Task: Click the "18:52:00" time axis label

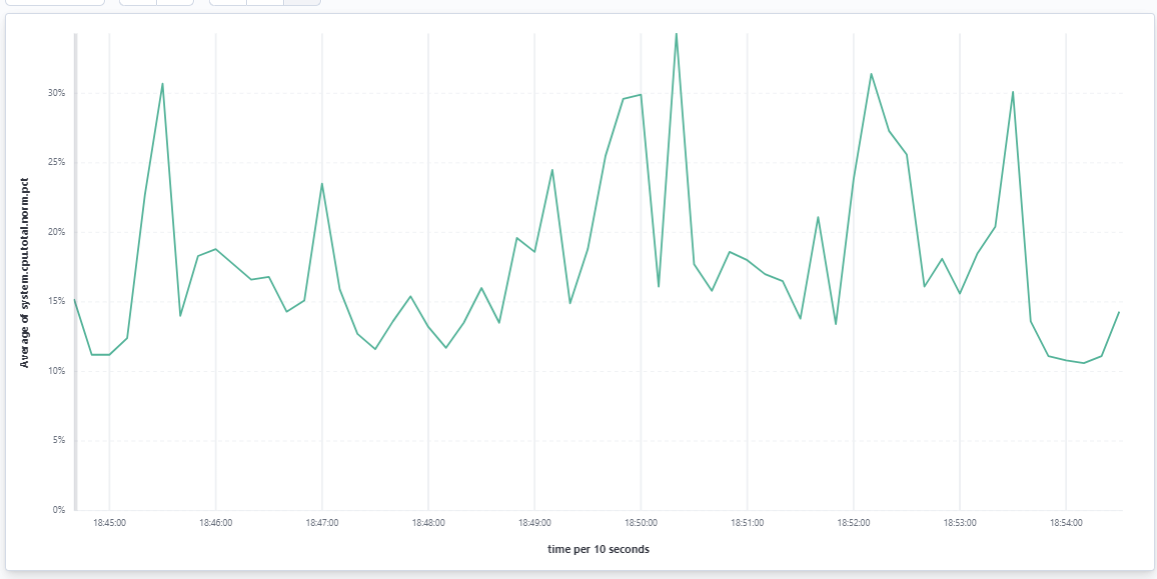Action: pos(853,522)
